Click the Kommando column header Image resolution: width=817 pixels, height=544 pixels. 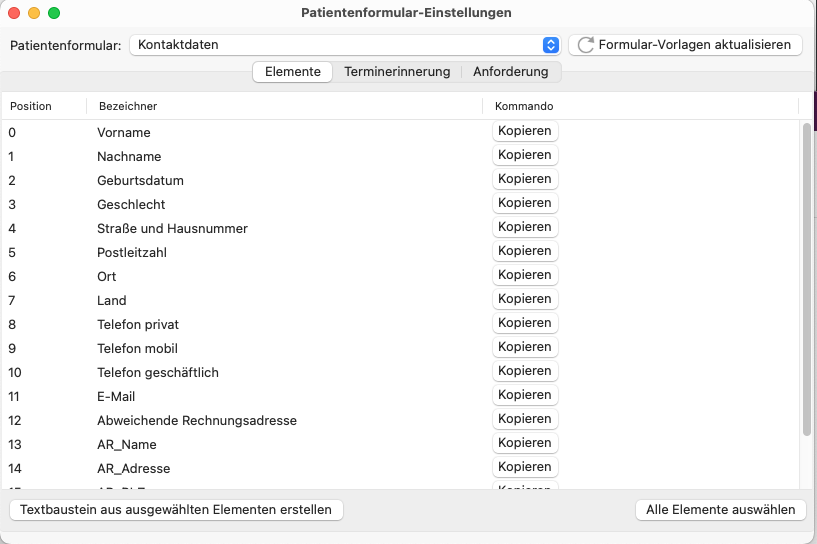click(x=524, y=106)
